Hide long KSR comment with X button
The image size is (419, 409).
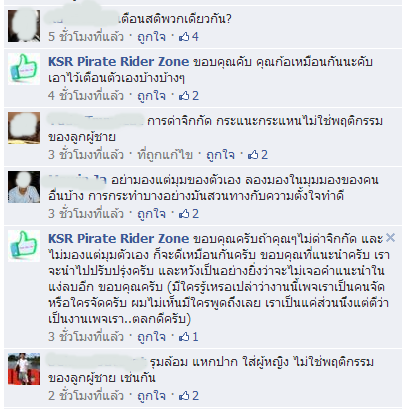(390, 238)
